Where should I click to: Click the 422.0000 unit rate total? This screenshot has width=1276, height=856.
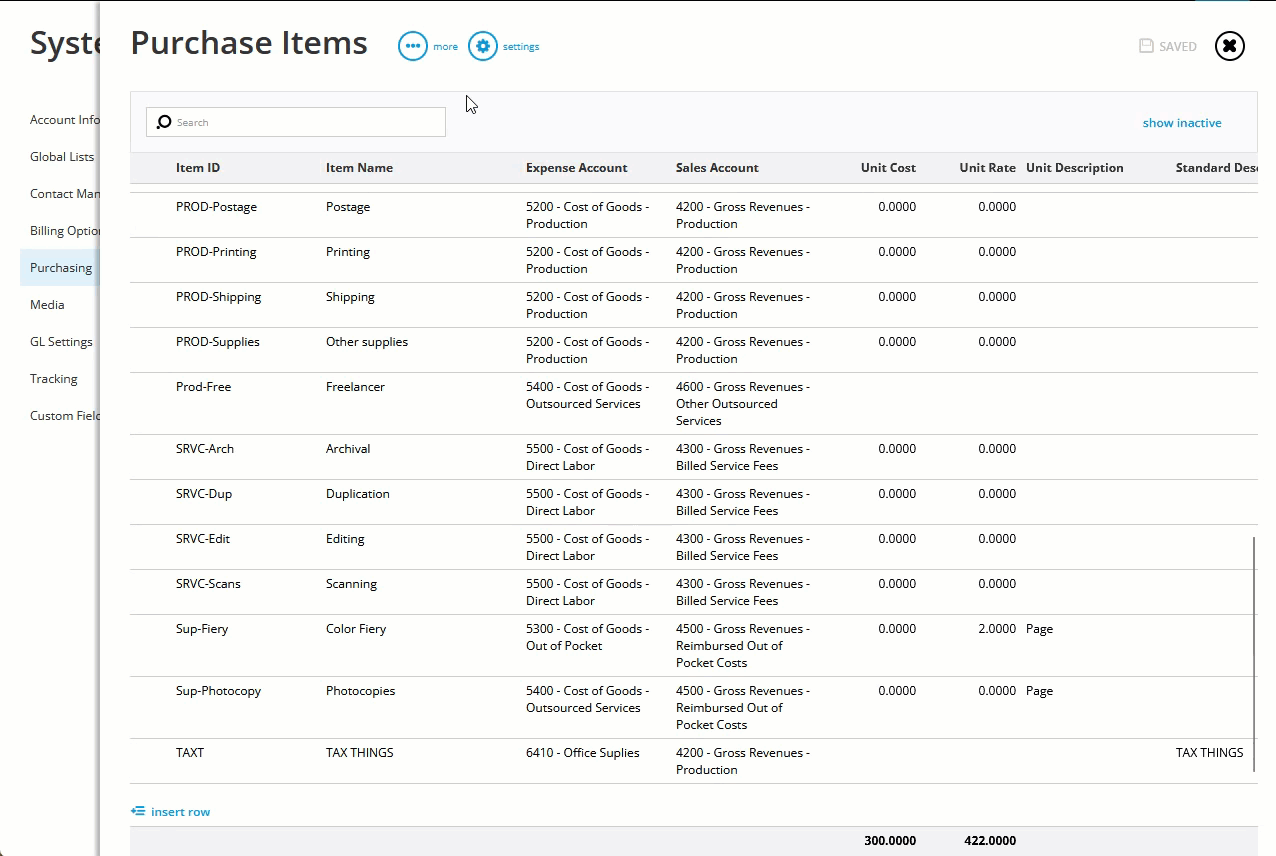pyautogui.click(x=990, y=841)
